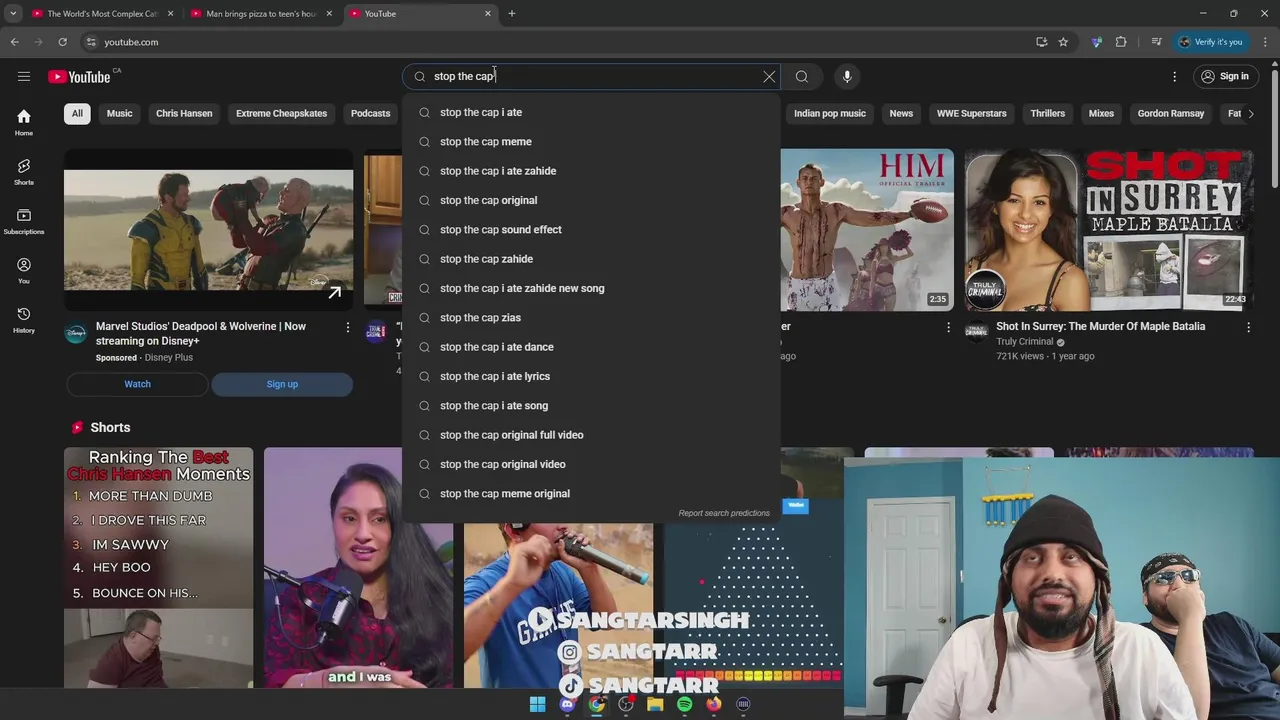Open Truly Criminal channel name
This screenshot has width=1280, height=720.
point(1024,342)
